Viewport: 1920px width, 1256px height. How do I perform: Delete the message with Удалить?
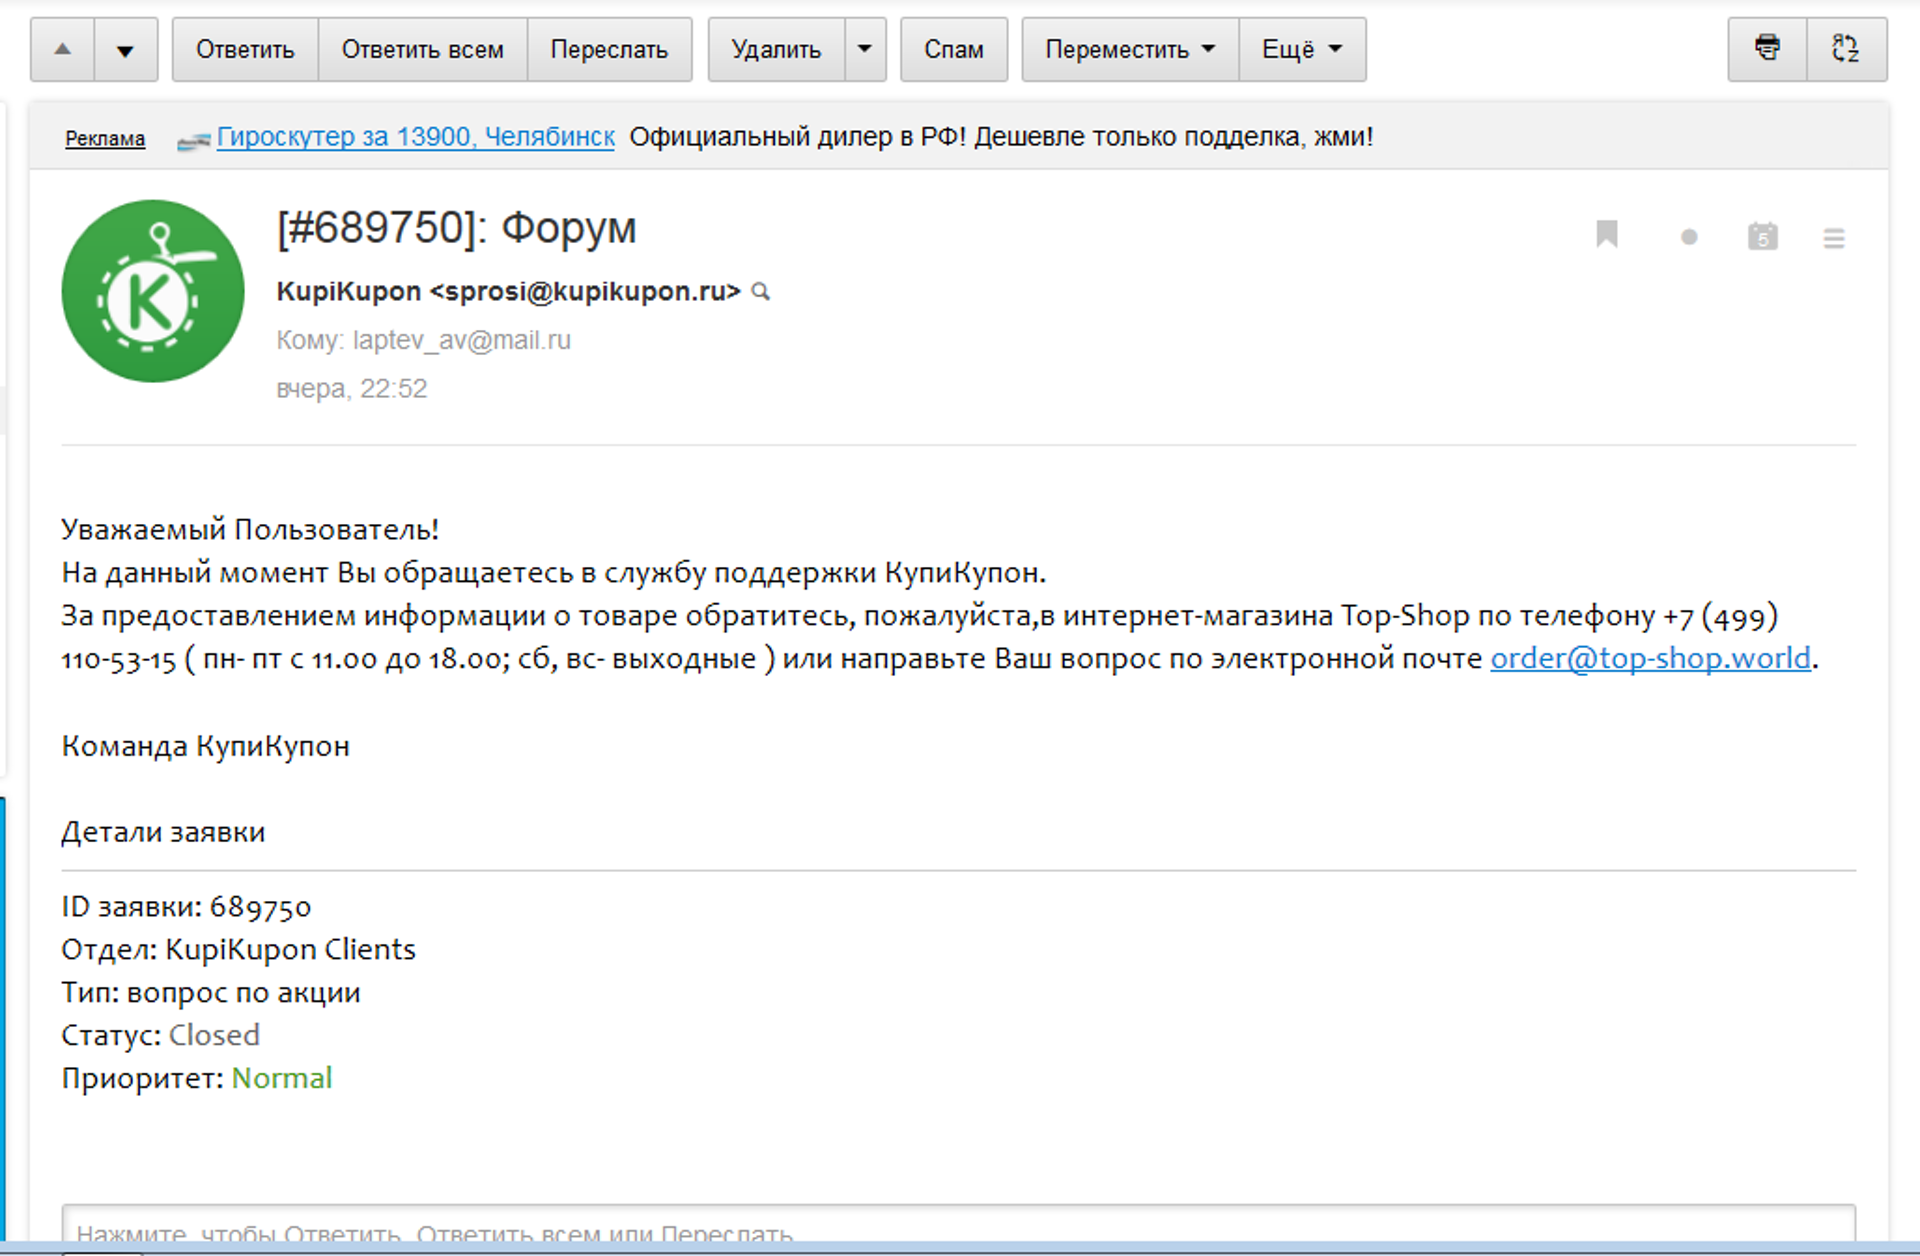pyautogui.click(x=776, y=49)
